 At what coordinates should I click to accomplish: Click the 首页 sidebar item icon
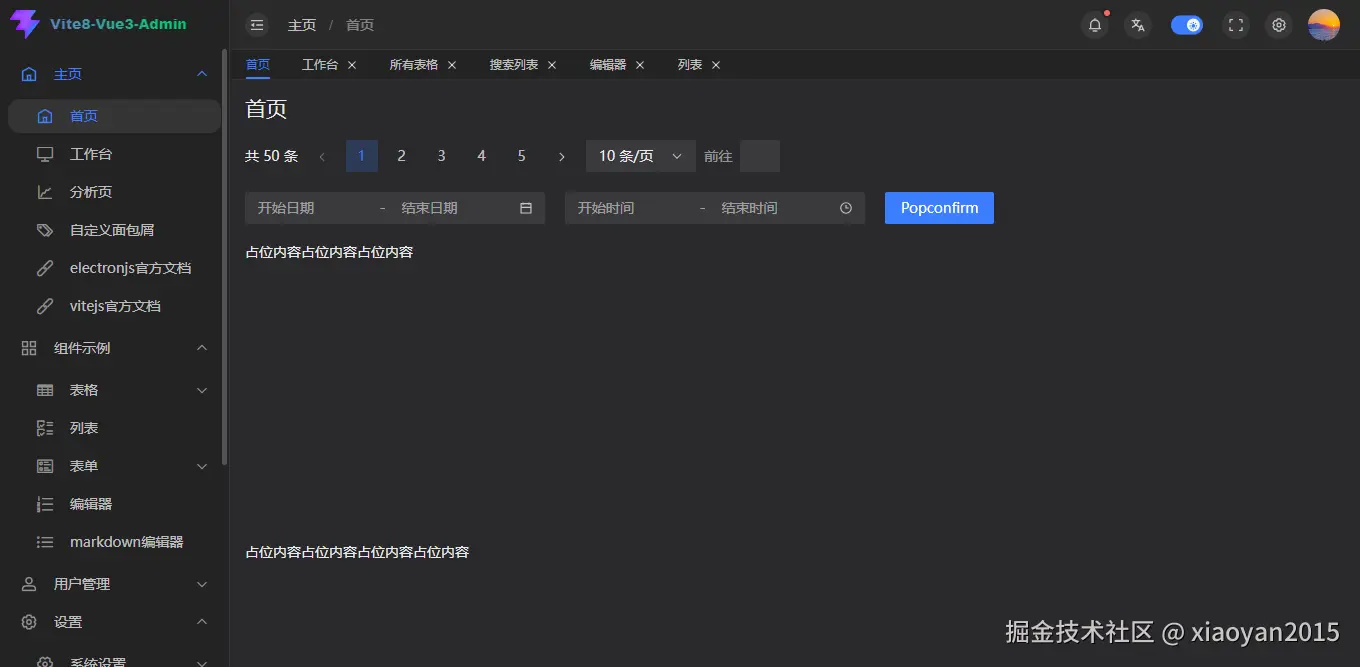[x=44, y=116]
